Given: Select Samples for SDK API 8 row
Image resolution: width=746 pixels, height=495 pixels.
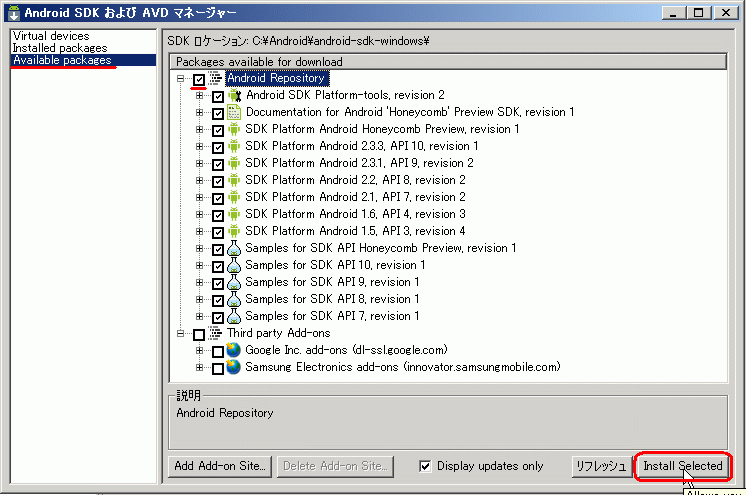Looking at the screenshot, I should pyautogui.click(x=332, y=299).
